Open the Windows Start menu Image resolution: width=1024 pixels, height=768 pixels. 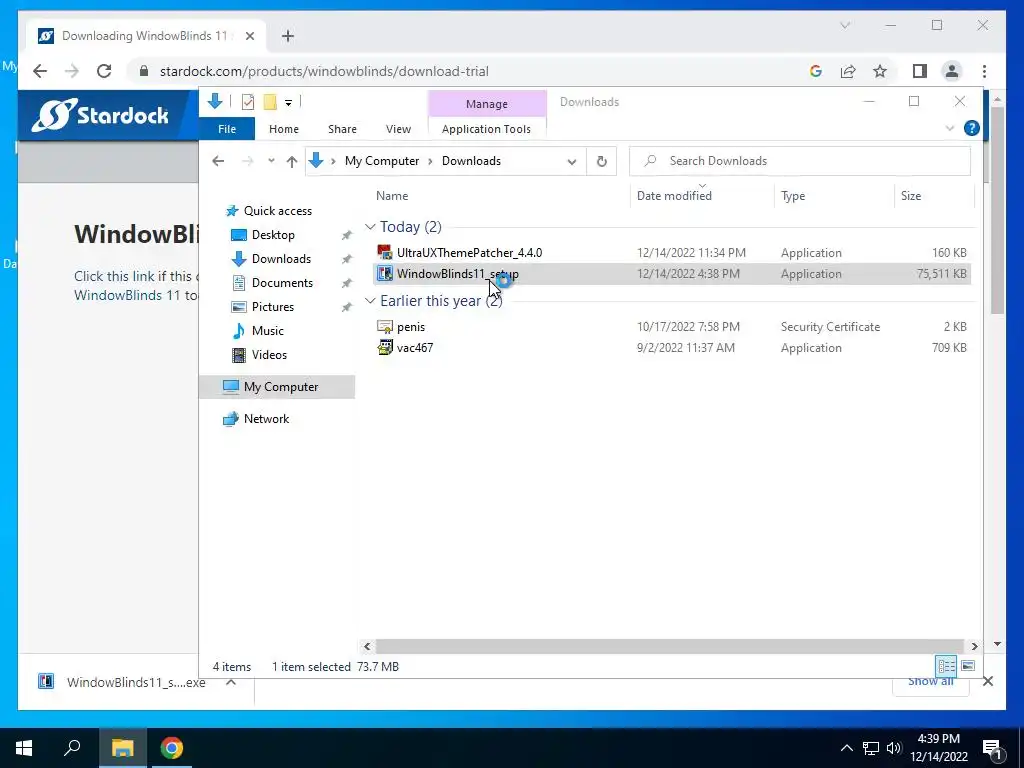(24, 748)
